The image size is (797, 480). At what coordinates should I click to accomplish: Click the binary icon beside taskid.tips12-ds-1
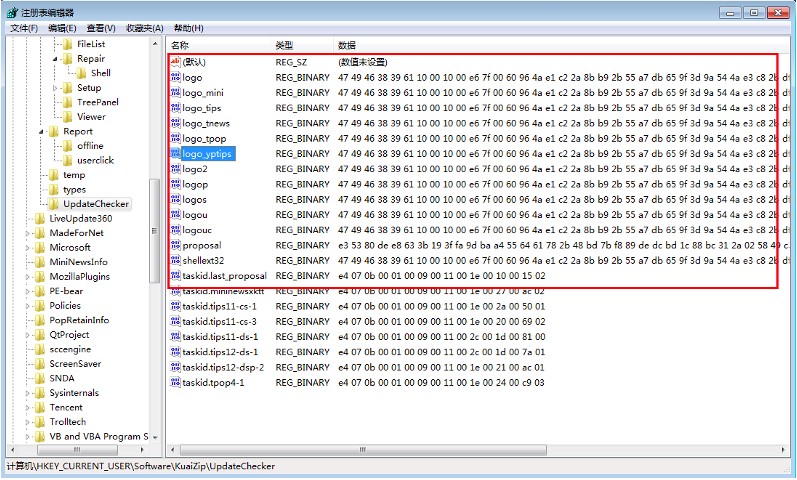pos(175,352)
